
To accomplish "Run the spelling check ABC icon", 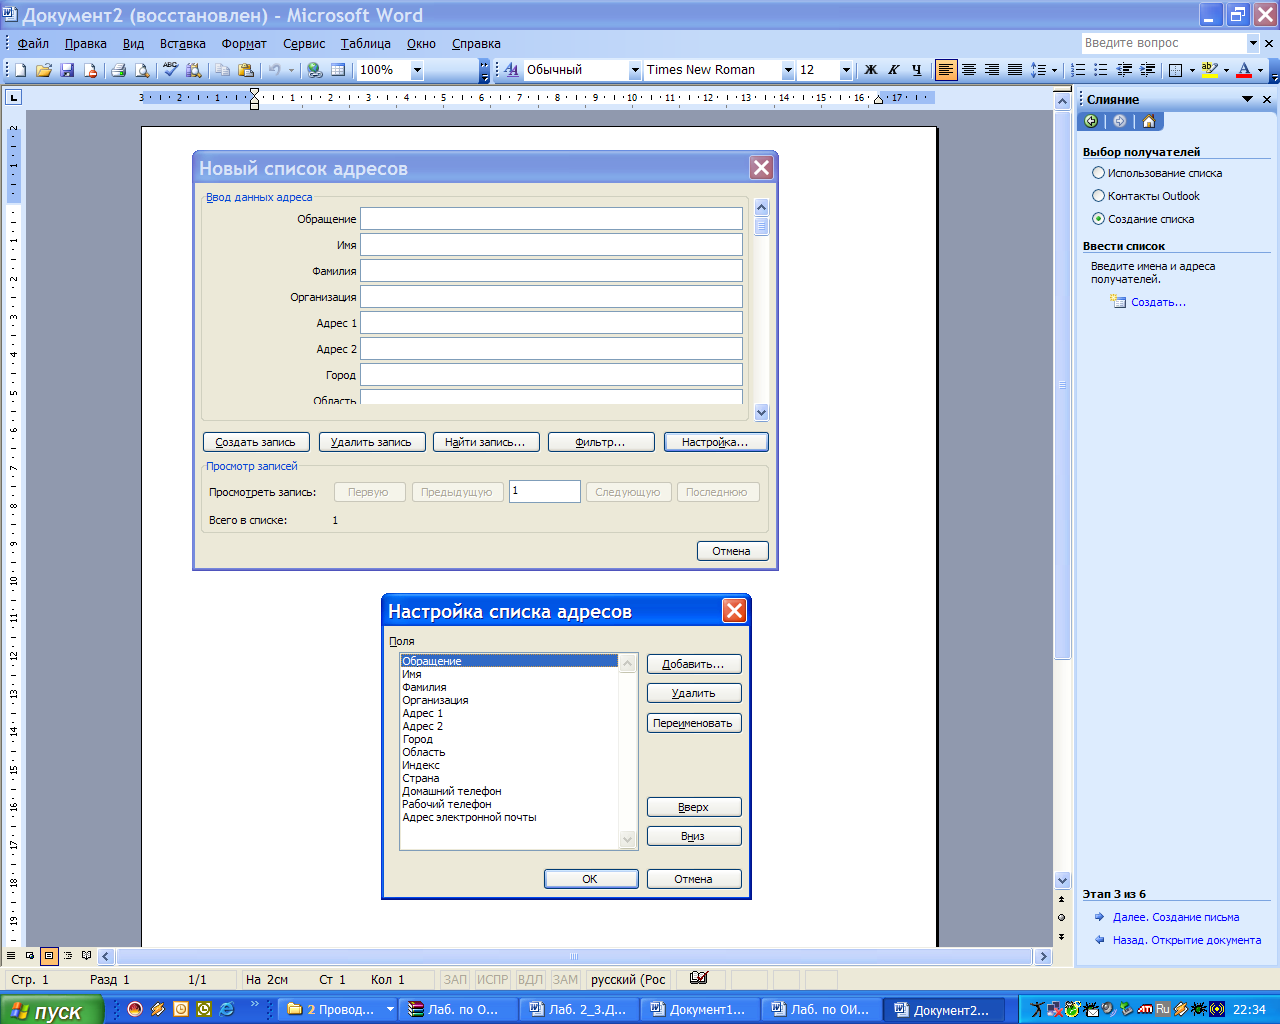I will tap(170, 70).
